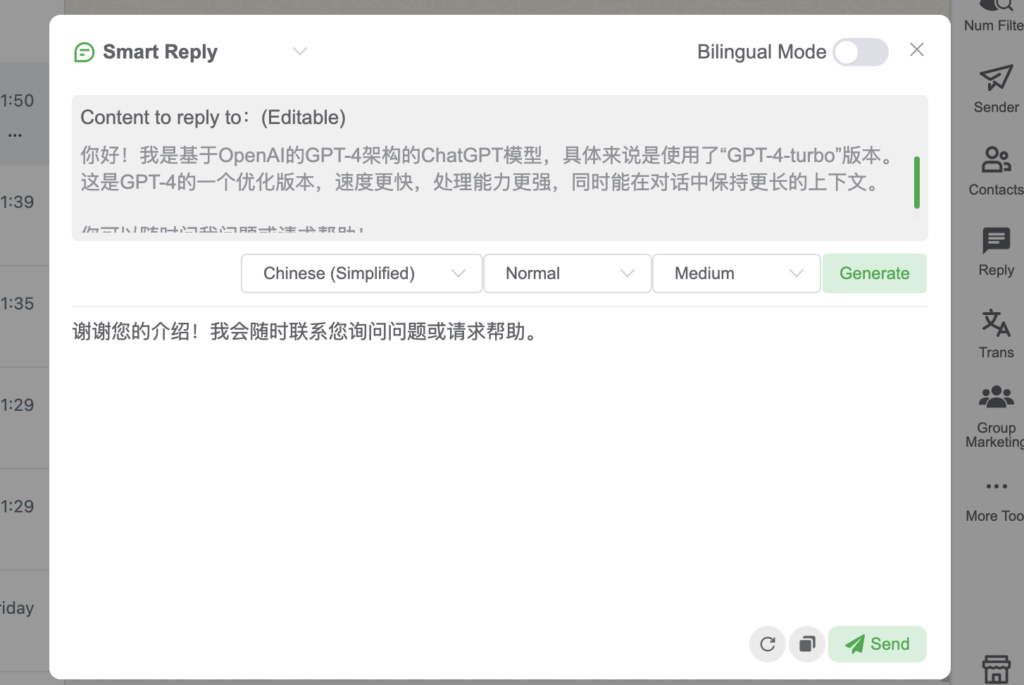Open the Normal tone dropdown
This screenshot has width=1024, height=685.
[x=568, y=273]
